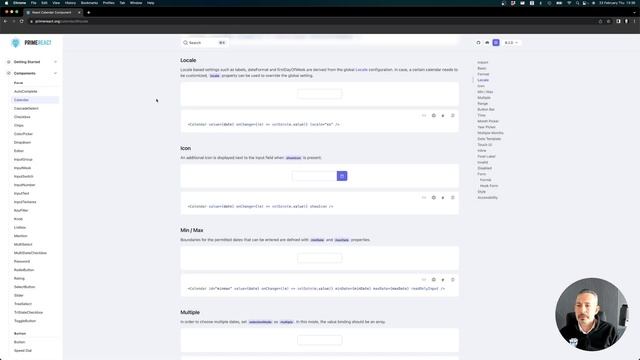640x360 pixels.
Task: Open the purple theme configurator button
Action: 496,42
